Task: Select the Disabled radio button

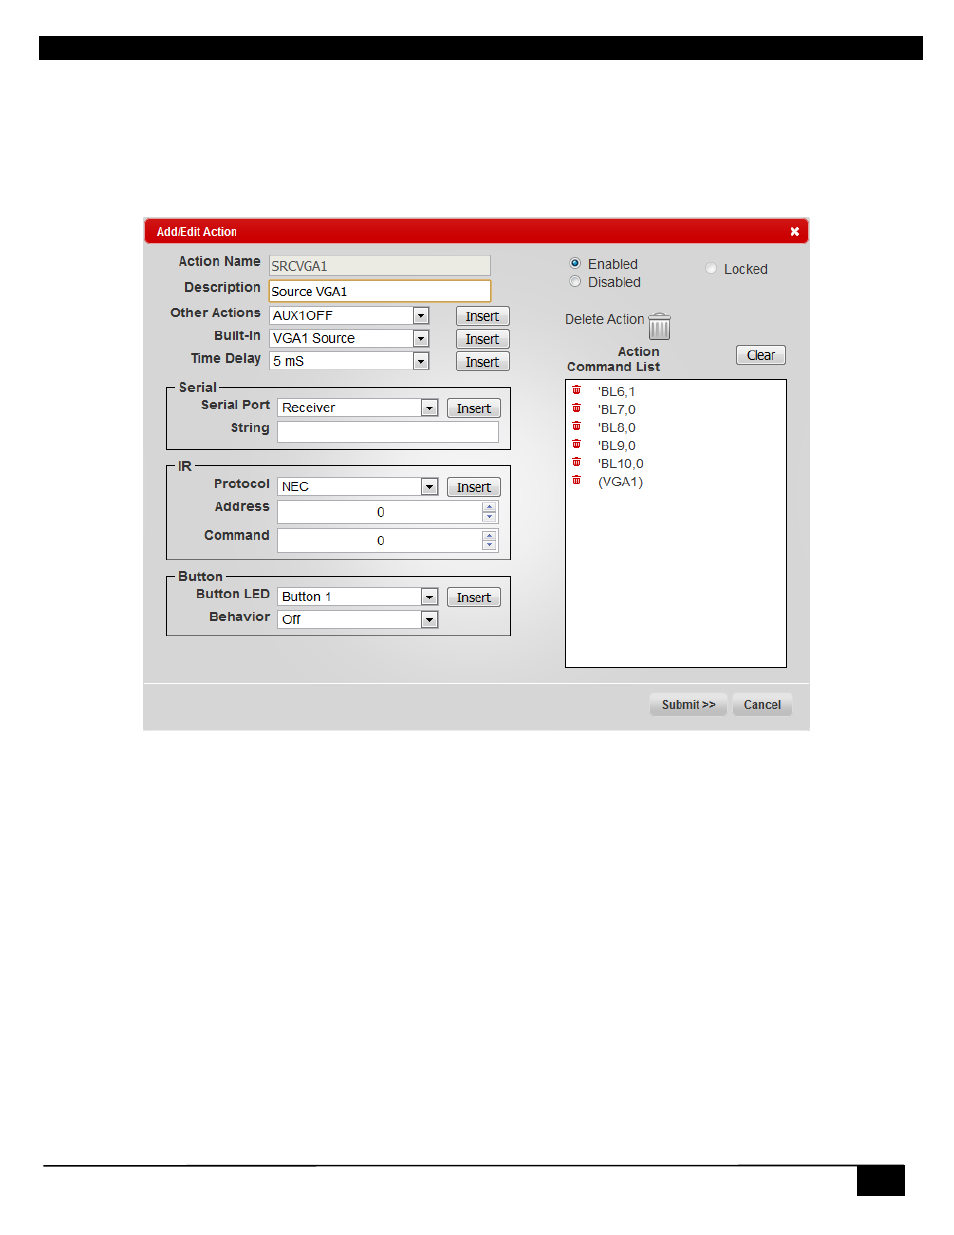Action: 575,282
